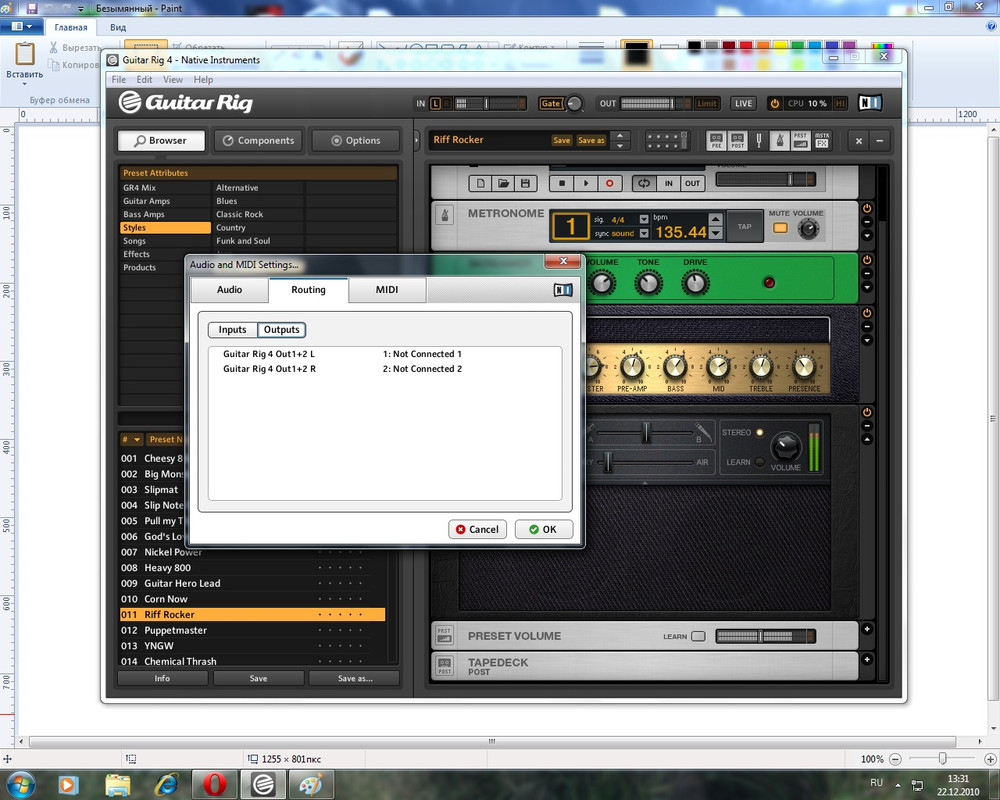The image size is (1000, 800).
Task: Toggle Tapedeck loop button
Action: (x=644, y=184)
